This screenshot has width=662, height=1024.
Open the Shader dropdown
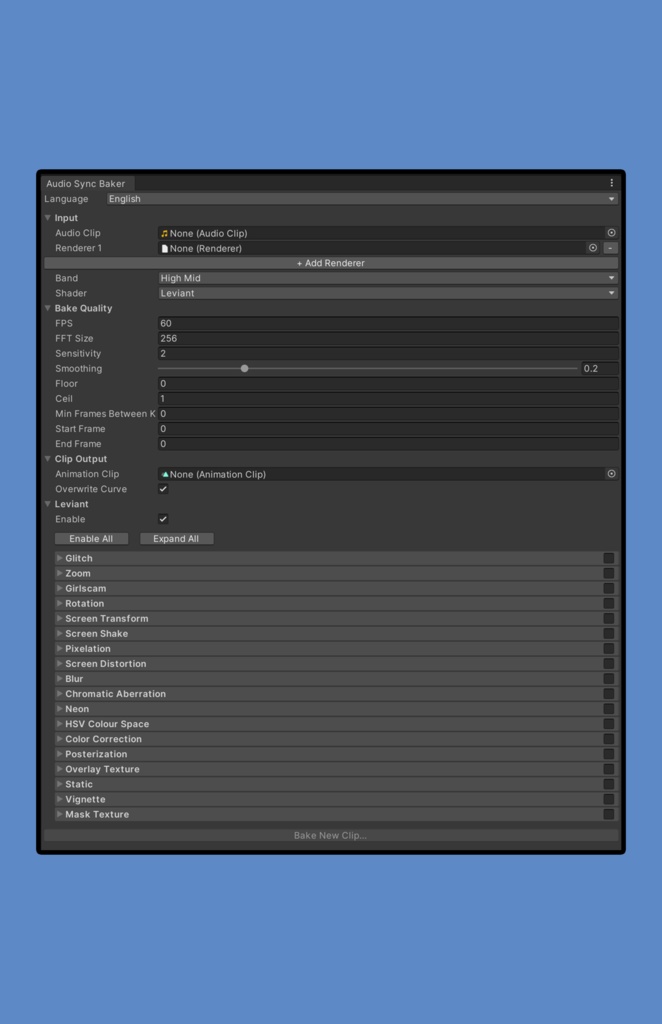[388, 293]
